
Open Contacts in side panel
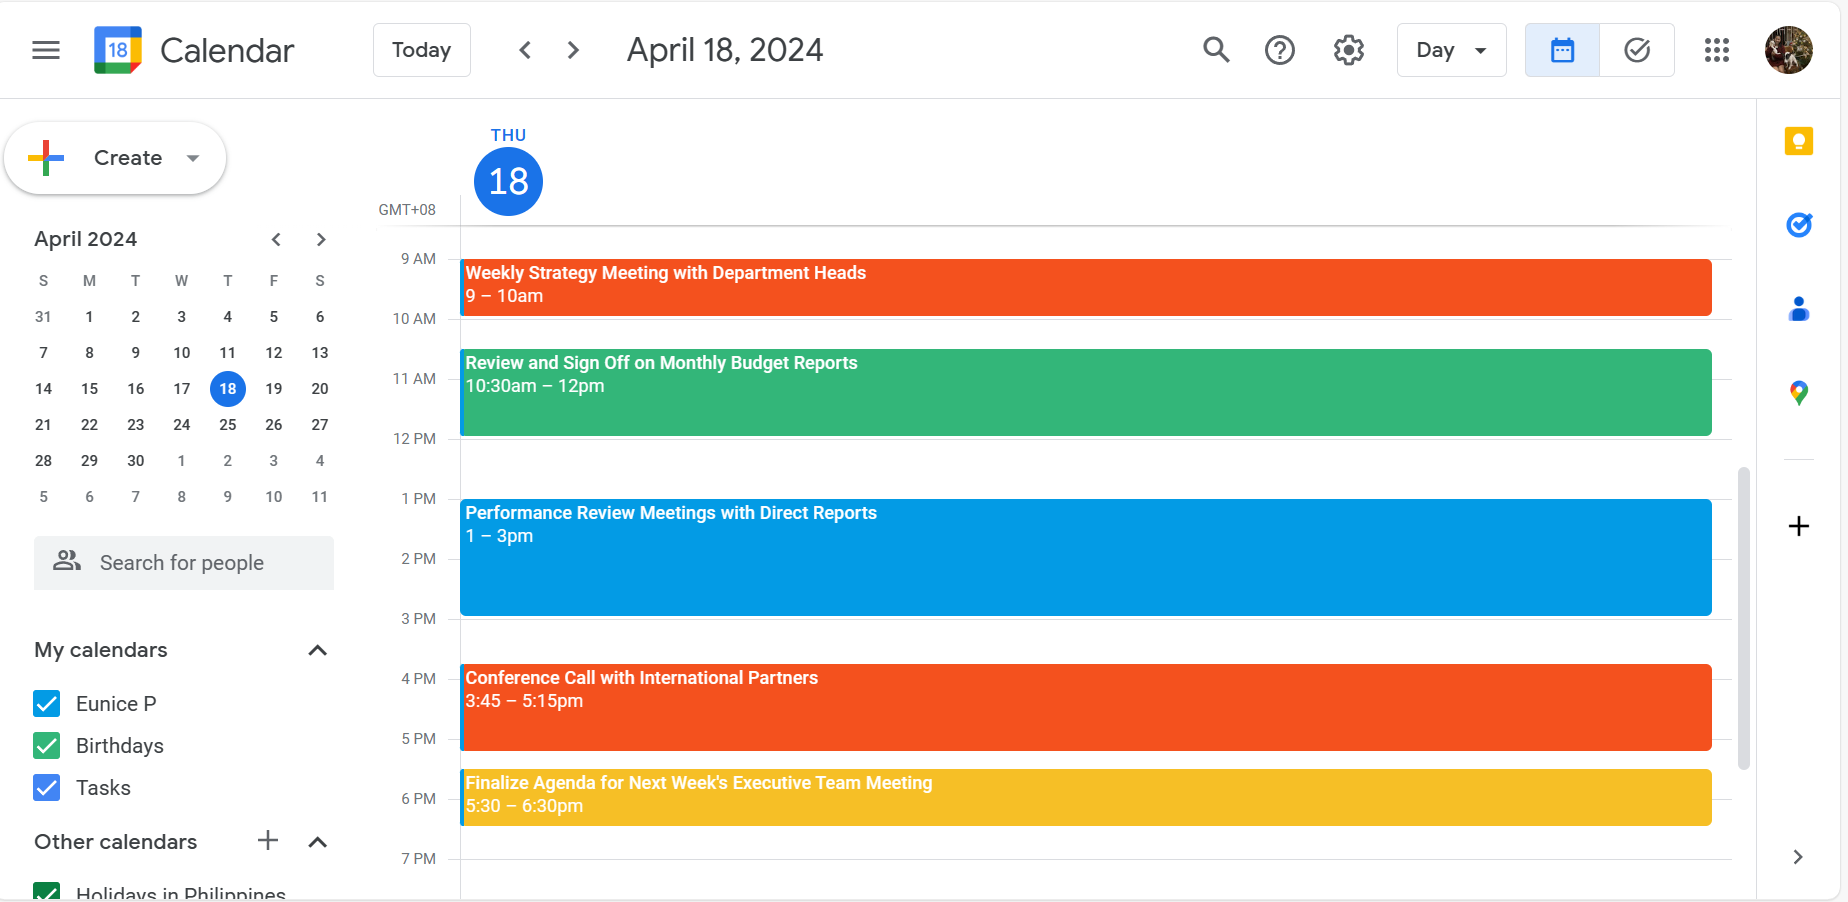(1799, 309)
